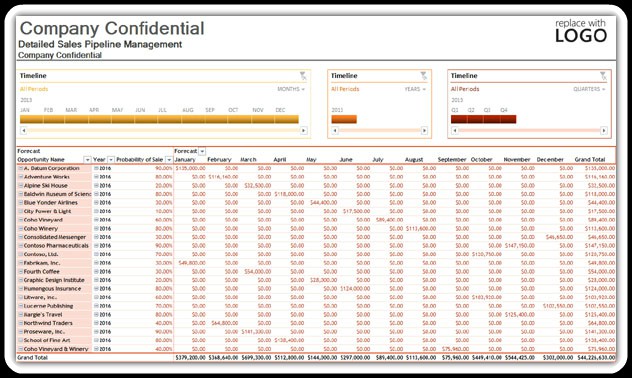Viewport: 632px width, 378px height.
Task: Select All Periods label in years timeline
Action: coord(345,89)
